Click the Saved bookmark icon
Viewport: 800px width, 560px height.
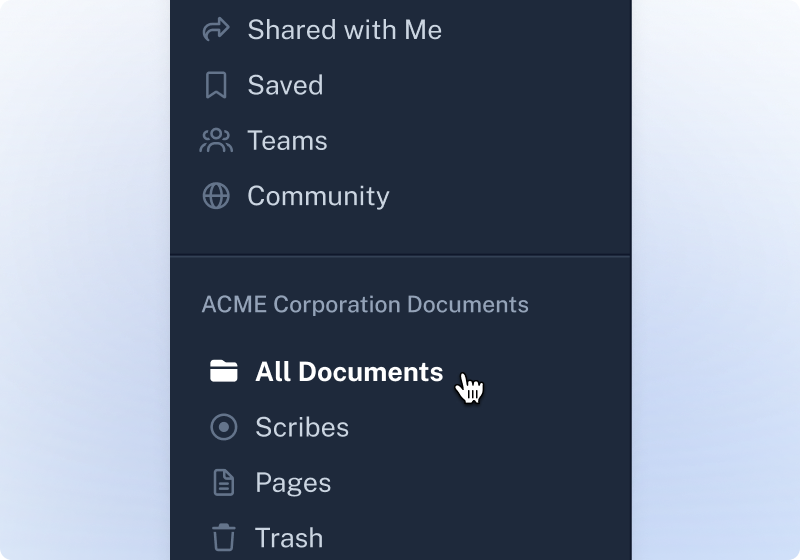click(x=216, y=85)
